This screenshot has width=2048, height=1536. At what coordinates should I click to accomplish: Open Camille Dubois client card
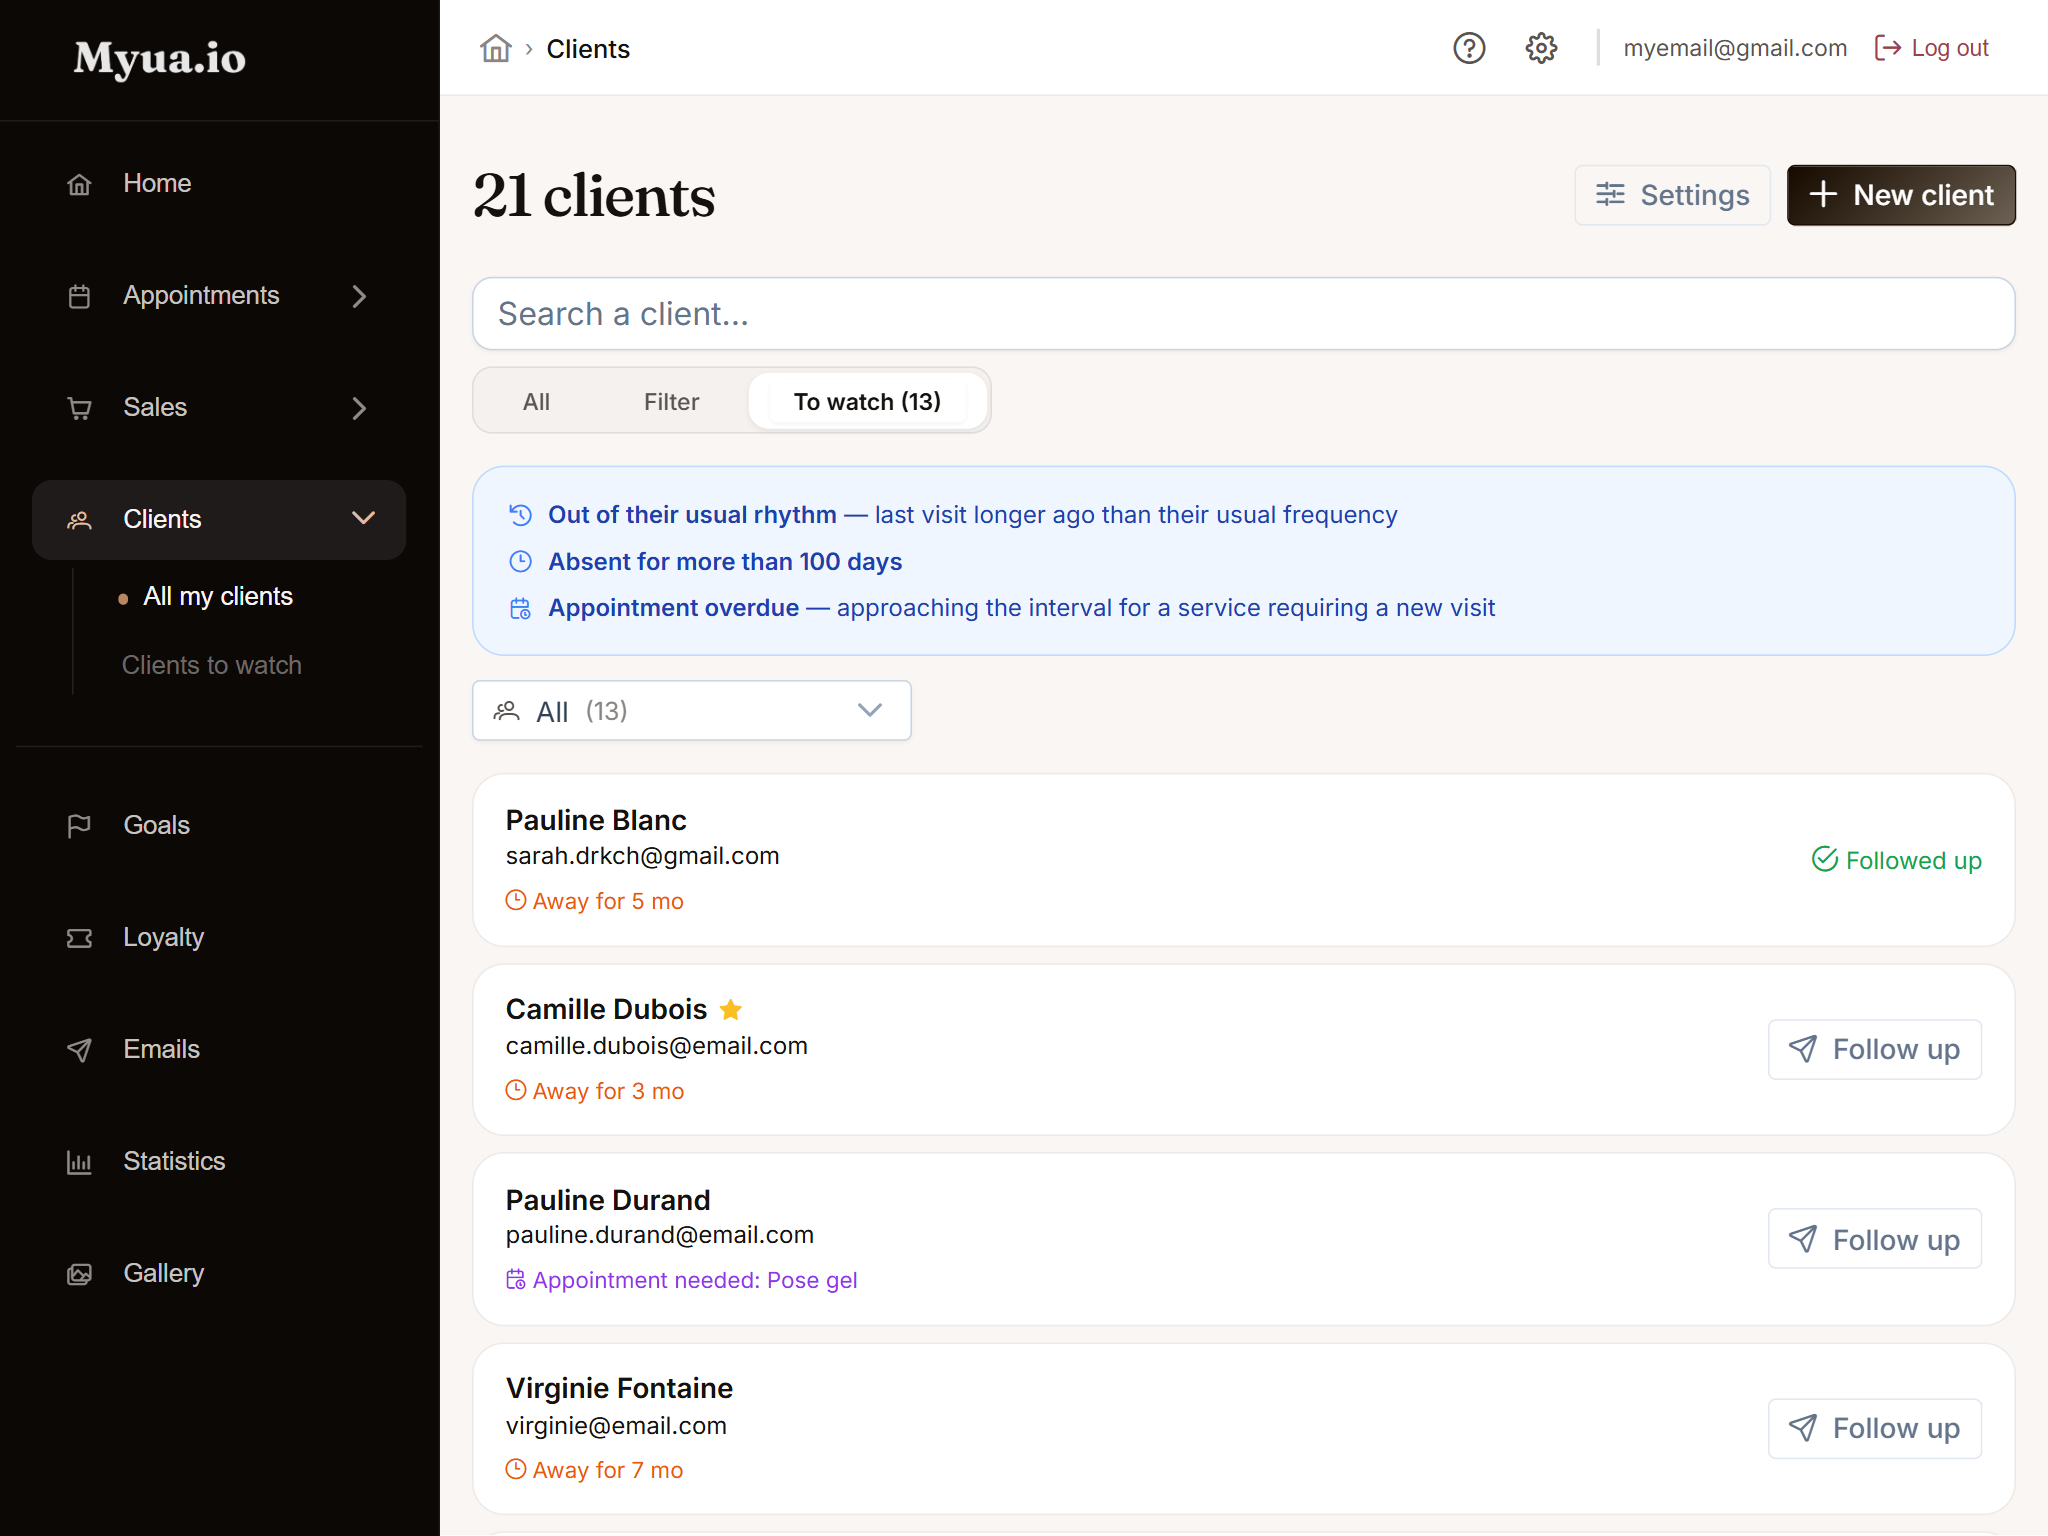(x=1243, y=1050)
